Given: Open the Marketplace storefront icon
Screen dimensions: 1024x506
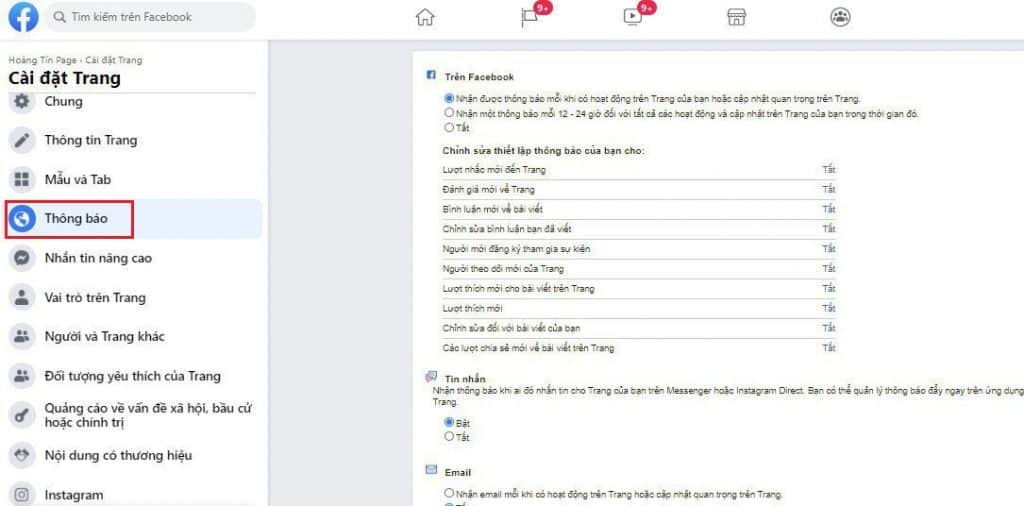Looking at the screenshot, I should [x=736, y=17].
